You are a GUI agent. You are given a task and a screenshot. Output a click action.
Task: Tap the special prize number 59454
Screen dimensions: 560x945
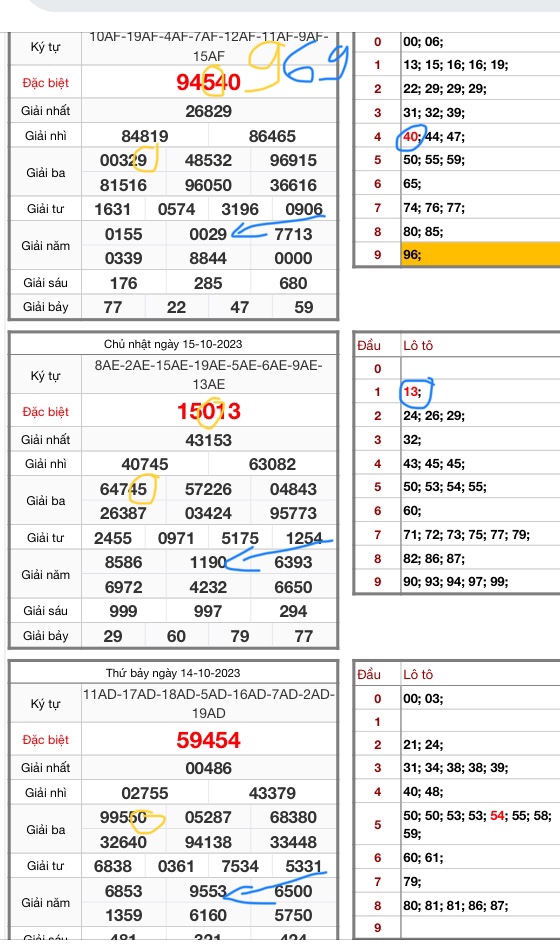pos(209,740)
